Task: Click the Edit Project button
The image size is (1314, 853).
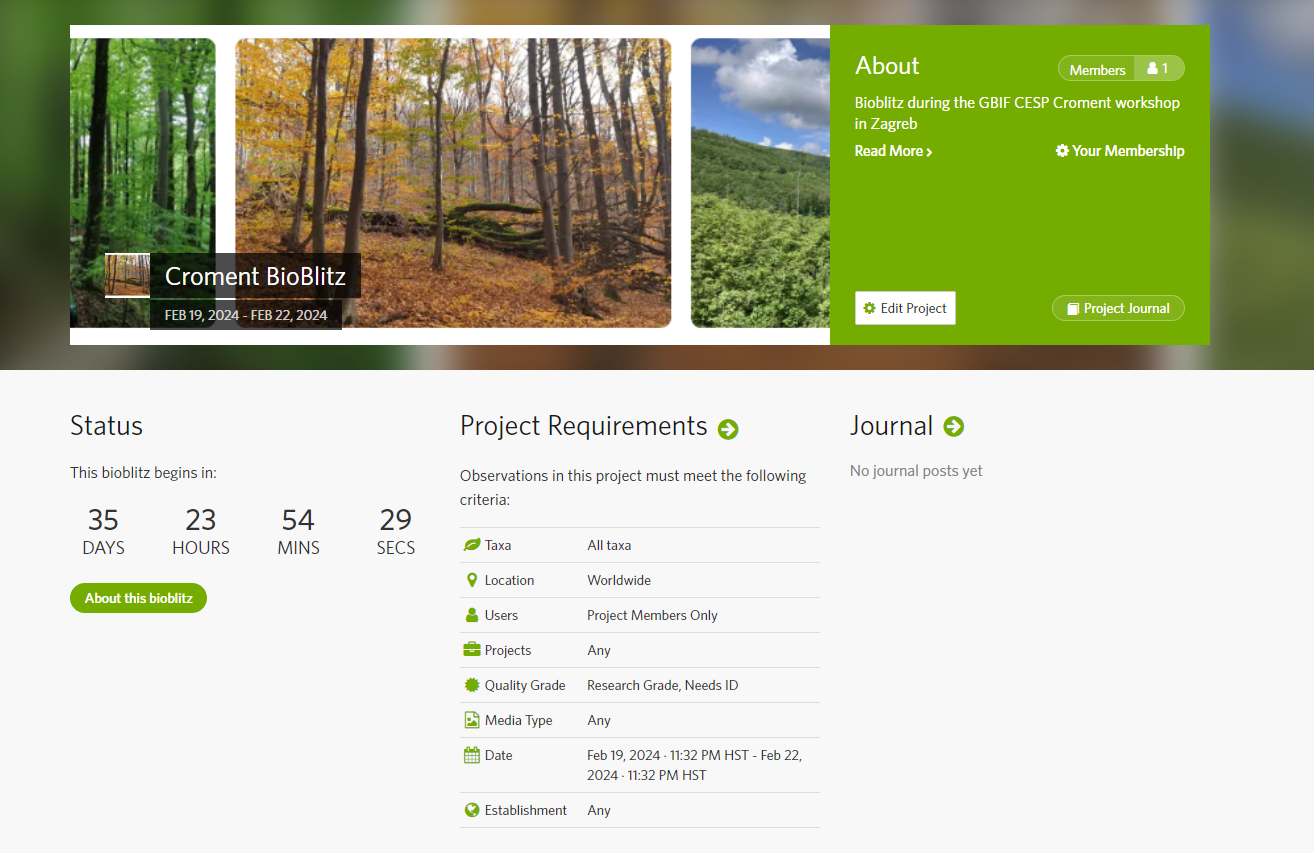Action: pyautogui.click(x=905, y=308)
